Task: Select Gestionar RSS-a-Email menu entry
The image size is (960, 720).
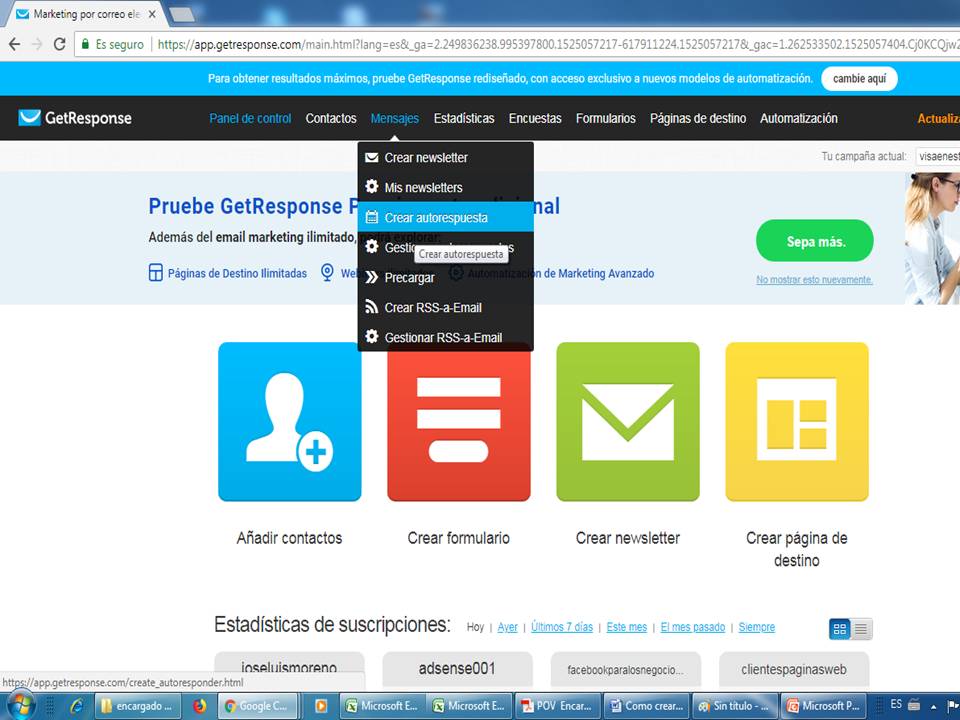Action: pos(442,338)
